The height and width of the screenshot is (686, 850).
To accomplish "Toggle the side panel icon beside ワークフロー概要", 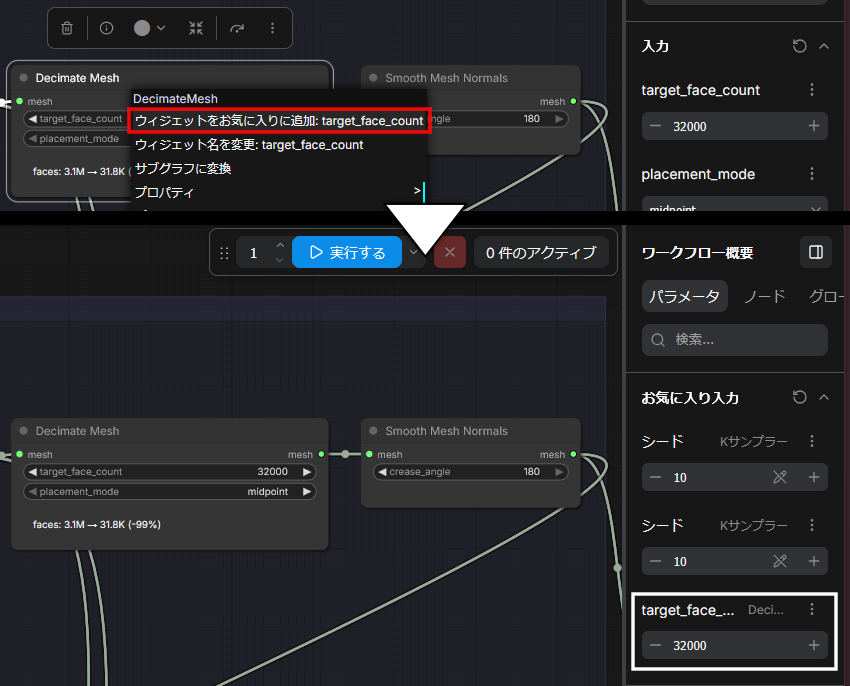I will 816,252.
